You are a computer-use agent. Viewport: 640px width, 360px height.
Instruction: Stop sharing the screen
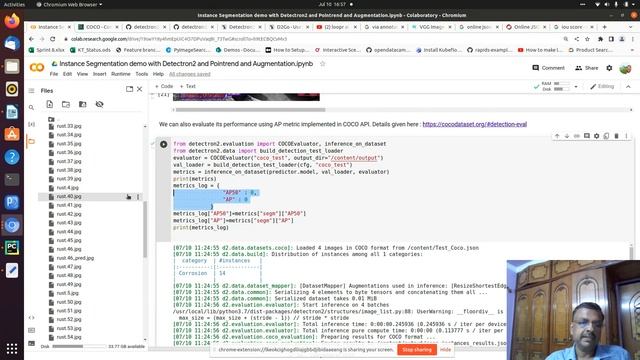(417, 350)
